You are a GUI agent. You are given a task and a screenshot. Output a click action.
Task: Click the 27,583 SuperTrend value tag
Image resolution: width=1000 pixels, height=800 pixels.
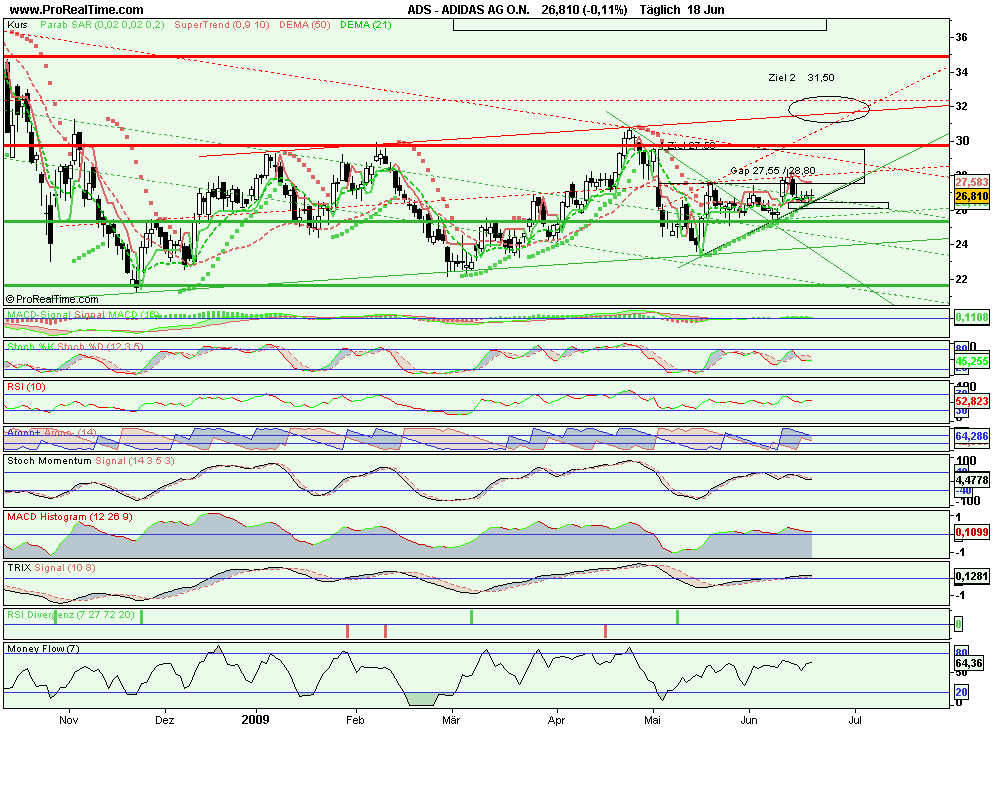click(970, 183)
